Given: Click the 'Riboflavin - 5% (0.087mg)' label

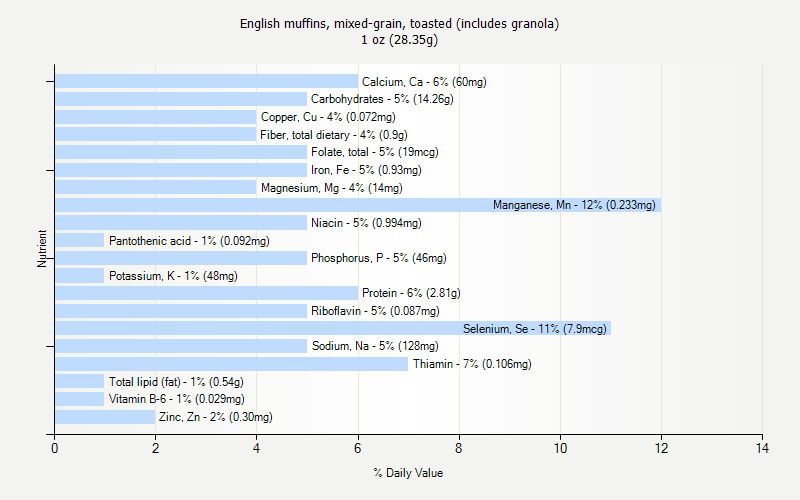Looking at the screenshot, I should 375,311.
